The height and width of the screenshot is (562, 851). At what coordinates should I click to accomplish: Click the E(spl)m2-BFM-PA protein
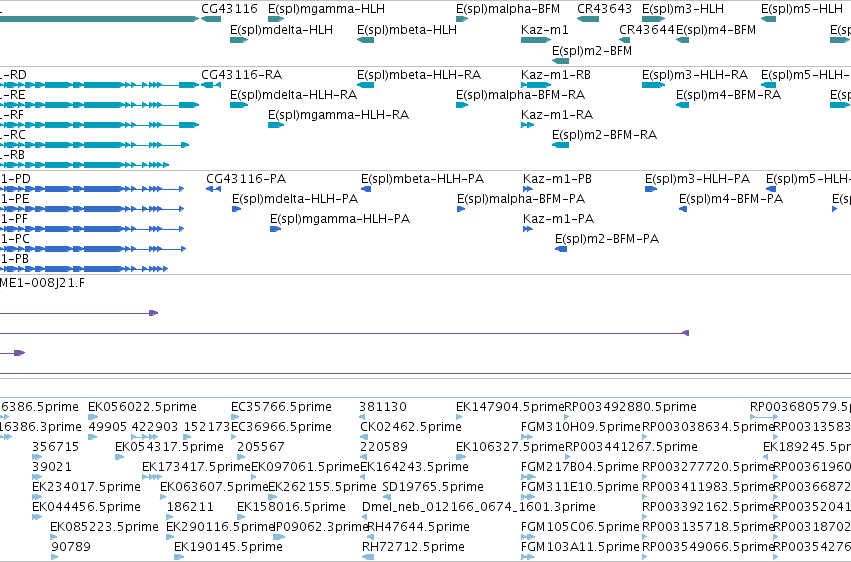(561, 249)
